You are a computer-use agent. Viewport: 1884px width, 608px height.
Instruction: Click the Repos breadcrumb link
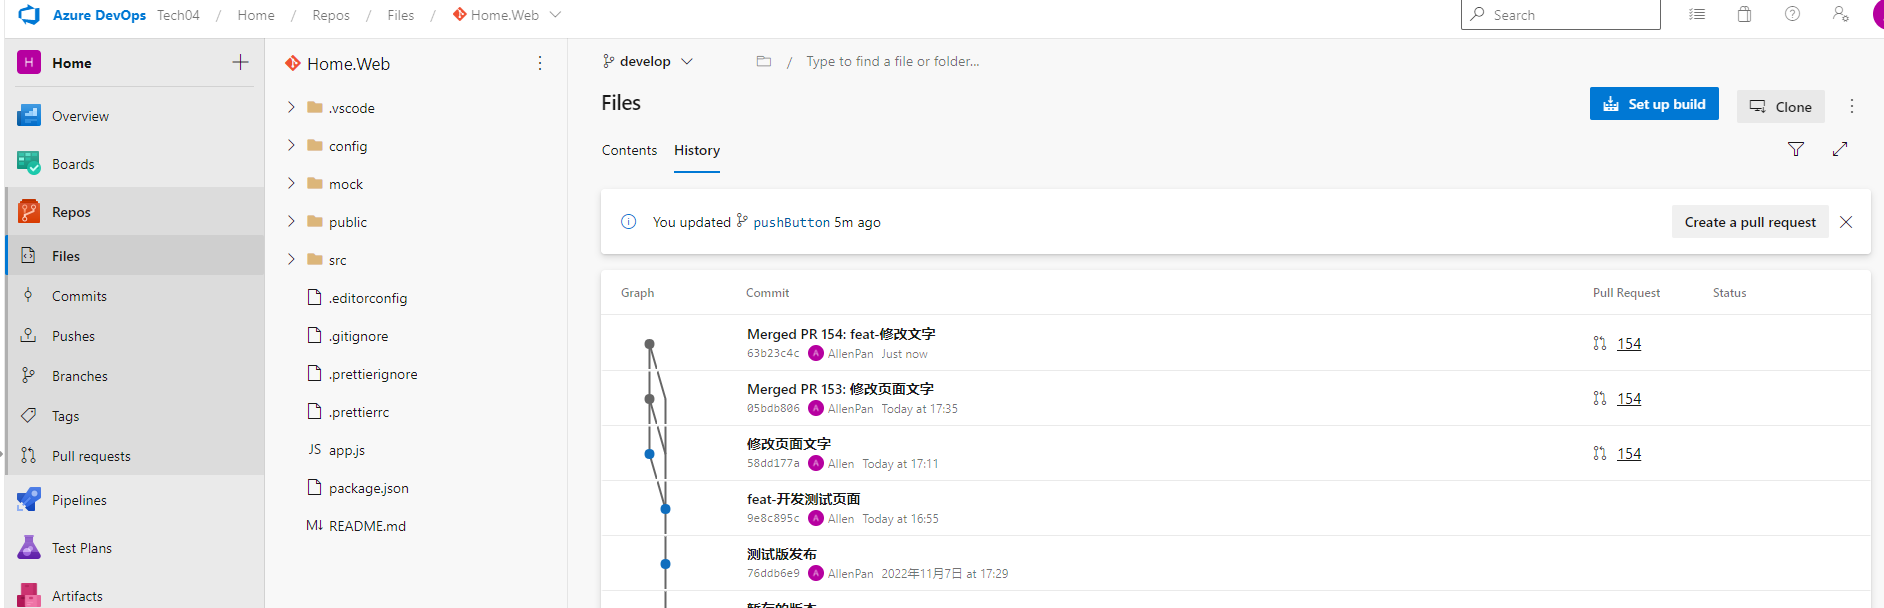click(x=331, y=15)
